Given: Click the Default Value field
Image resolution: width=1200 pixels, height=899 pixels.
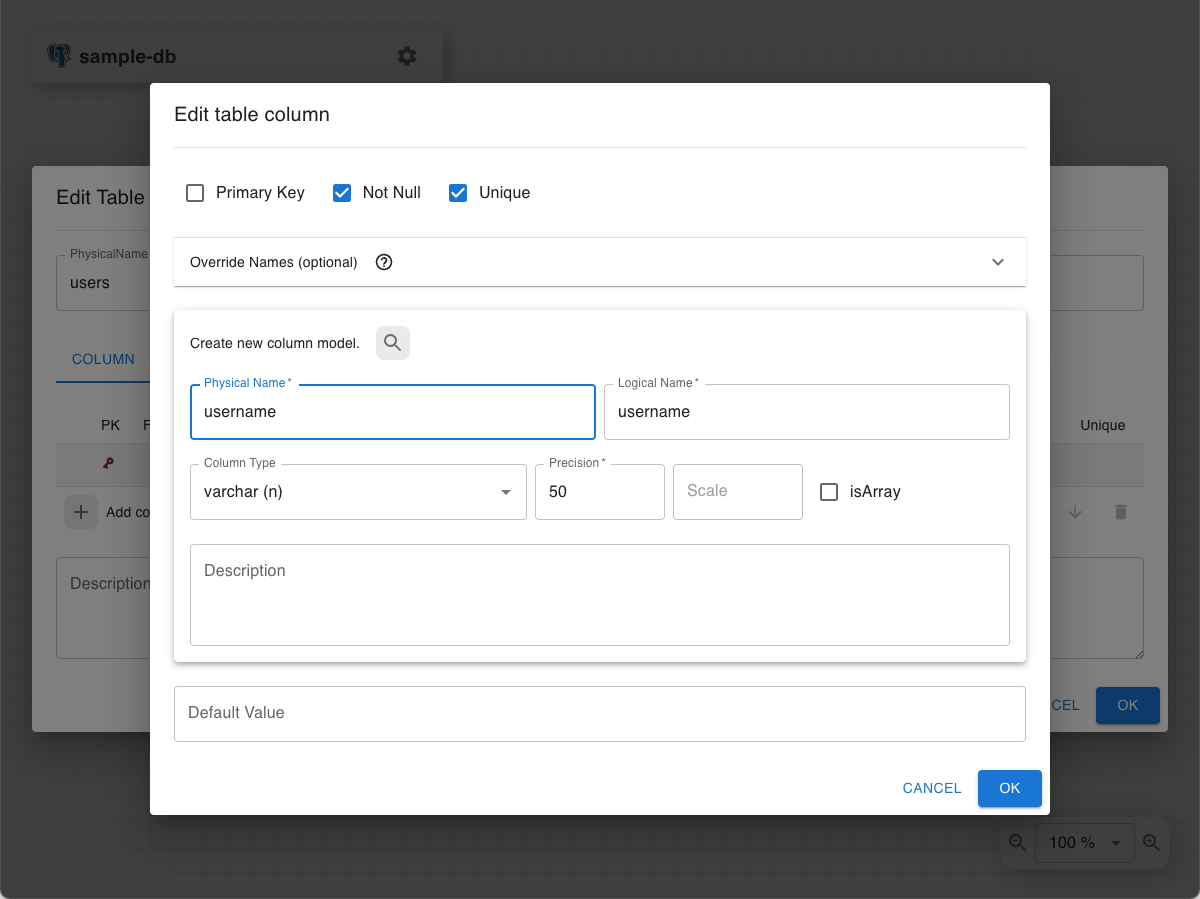Looking at the screenshot, I should point(600,714).
